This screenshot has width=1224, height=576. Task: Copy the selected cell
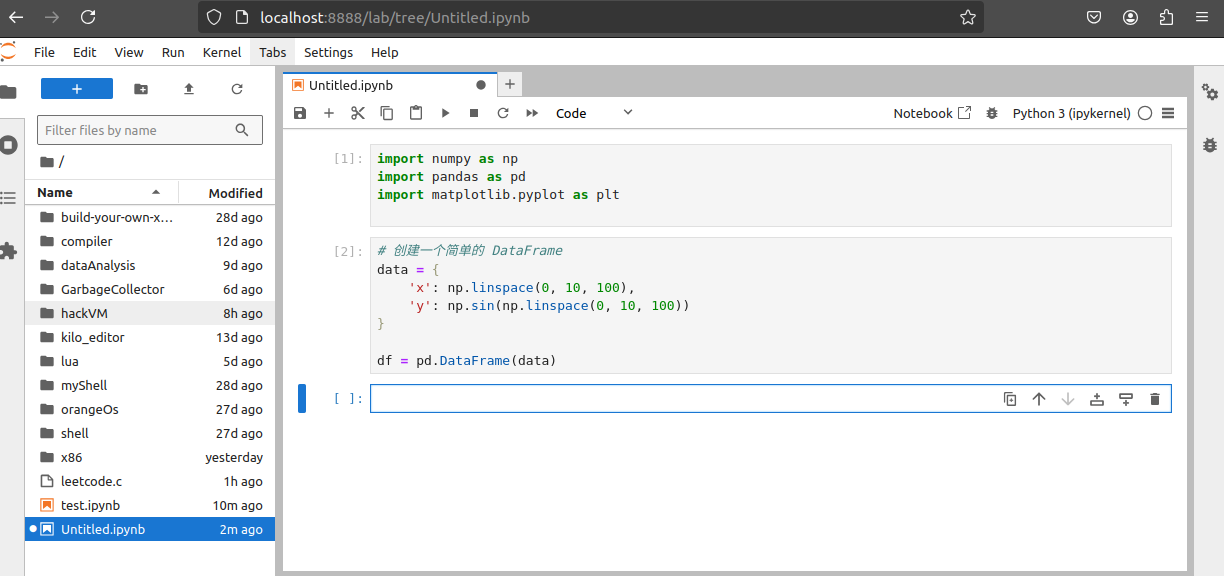[x=387, y=113]
